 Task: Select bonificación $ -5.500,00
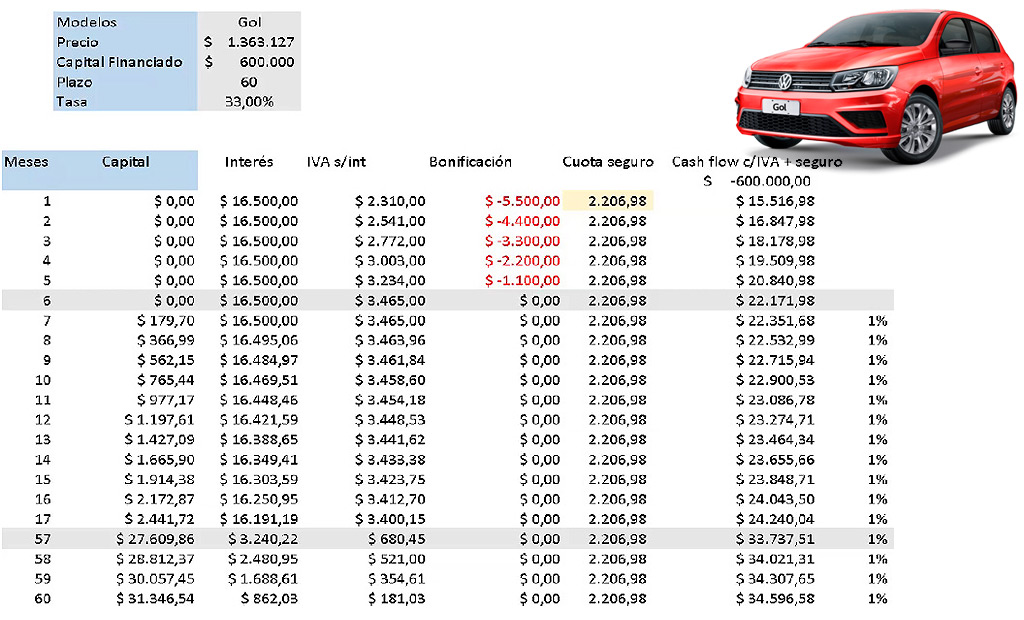522,201
